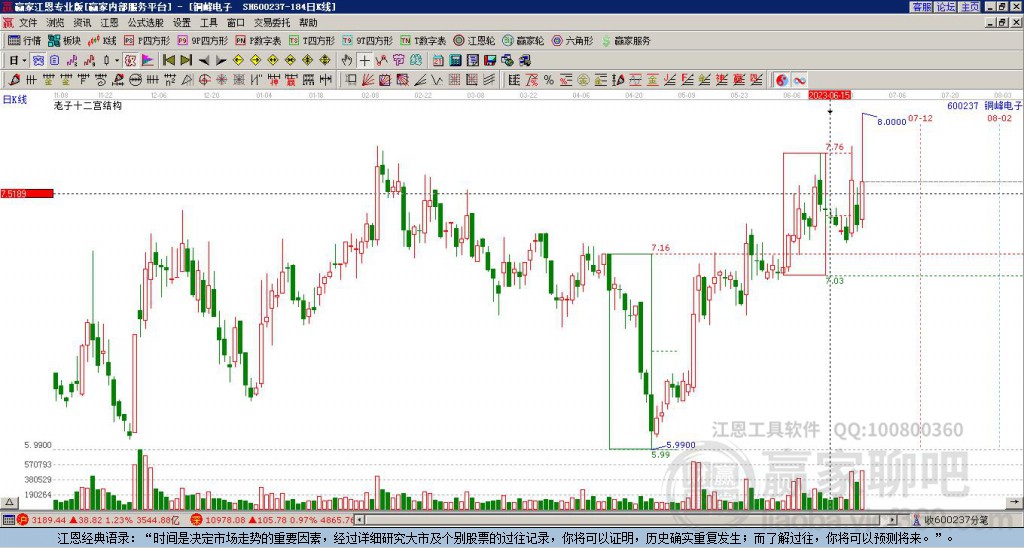Open the 六角形 hexagon tool
This screenshot has height=548, width=1024.
pos(573,40)
